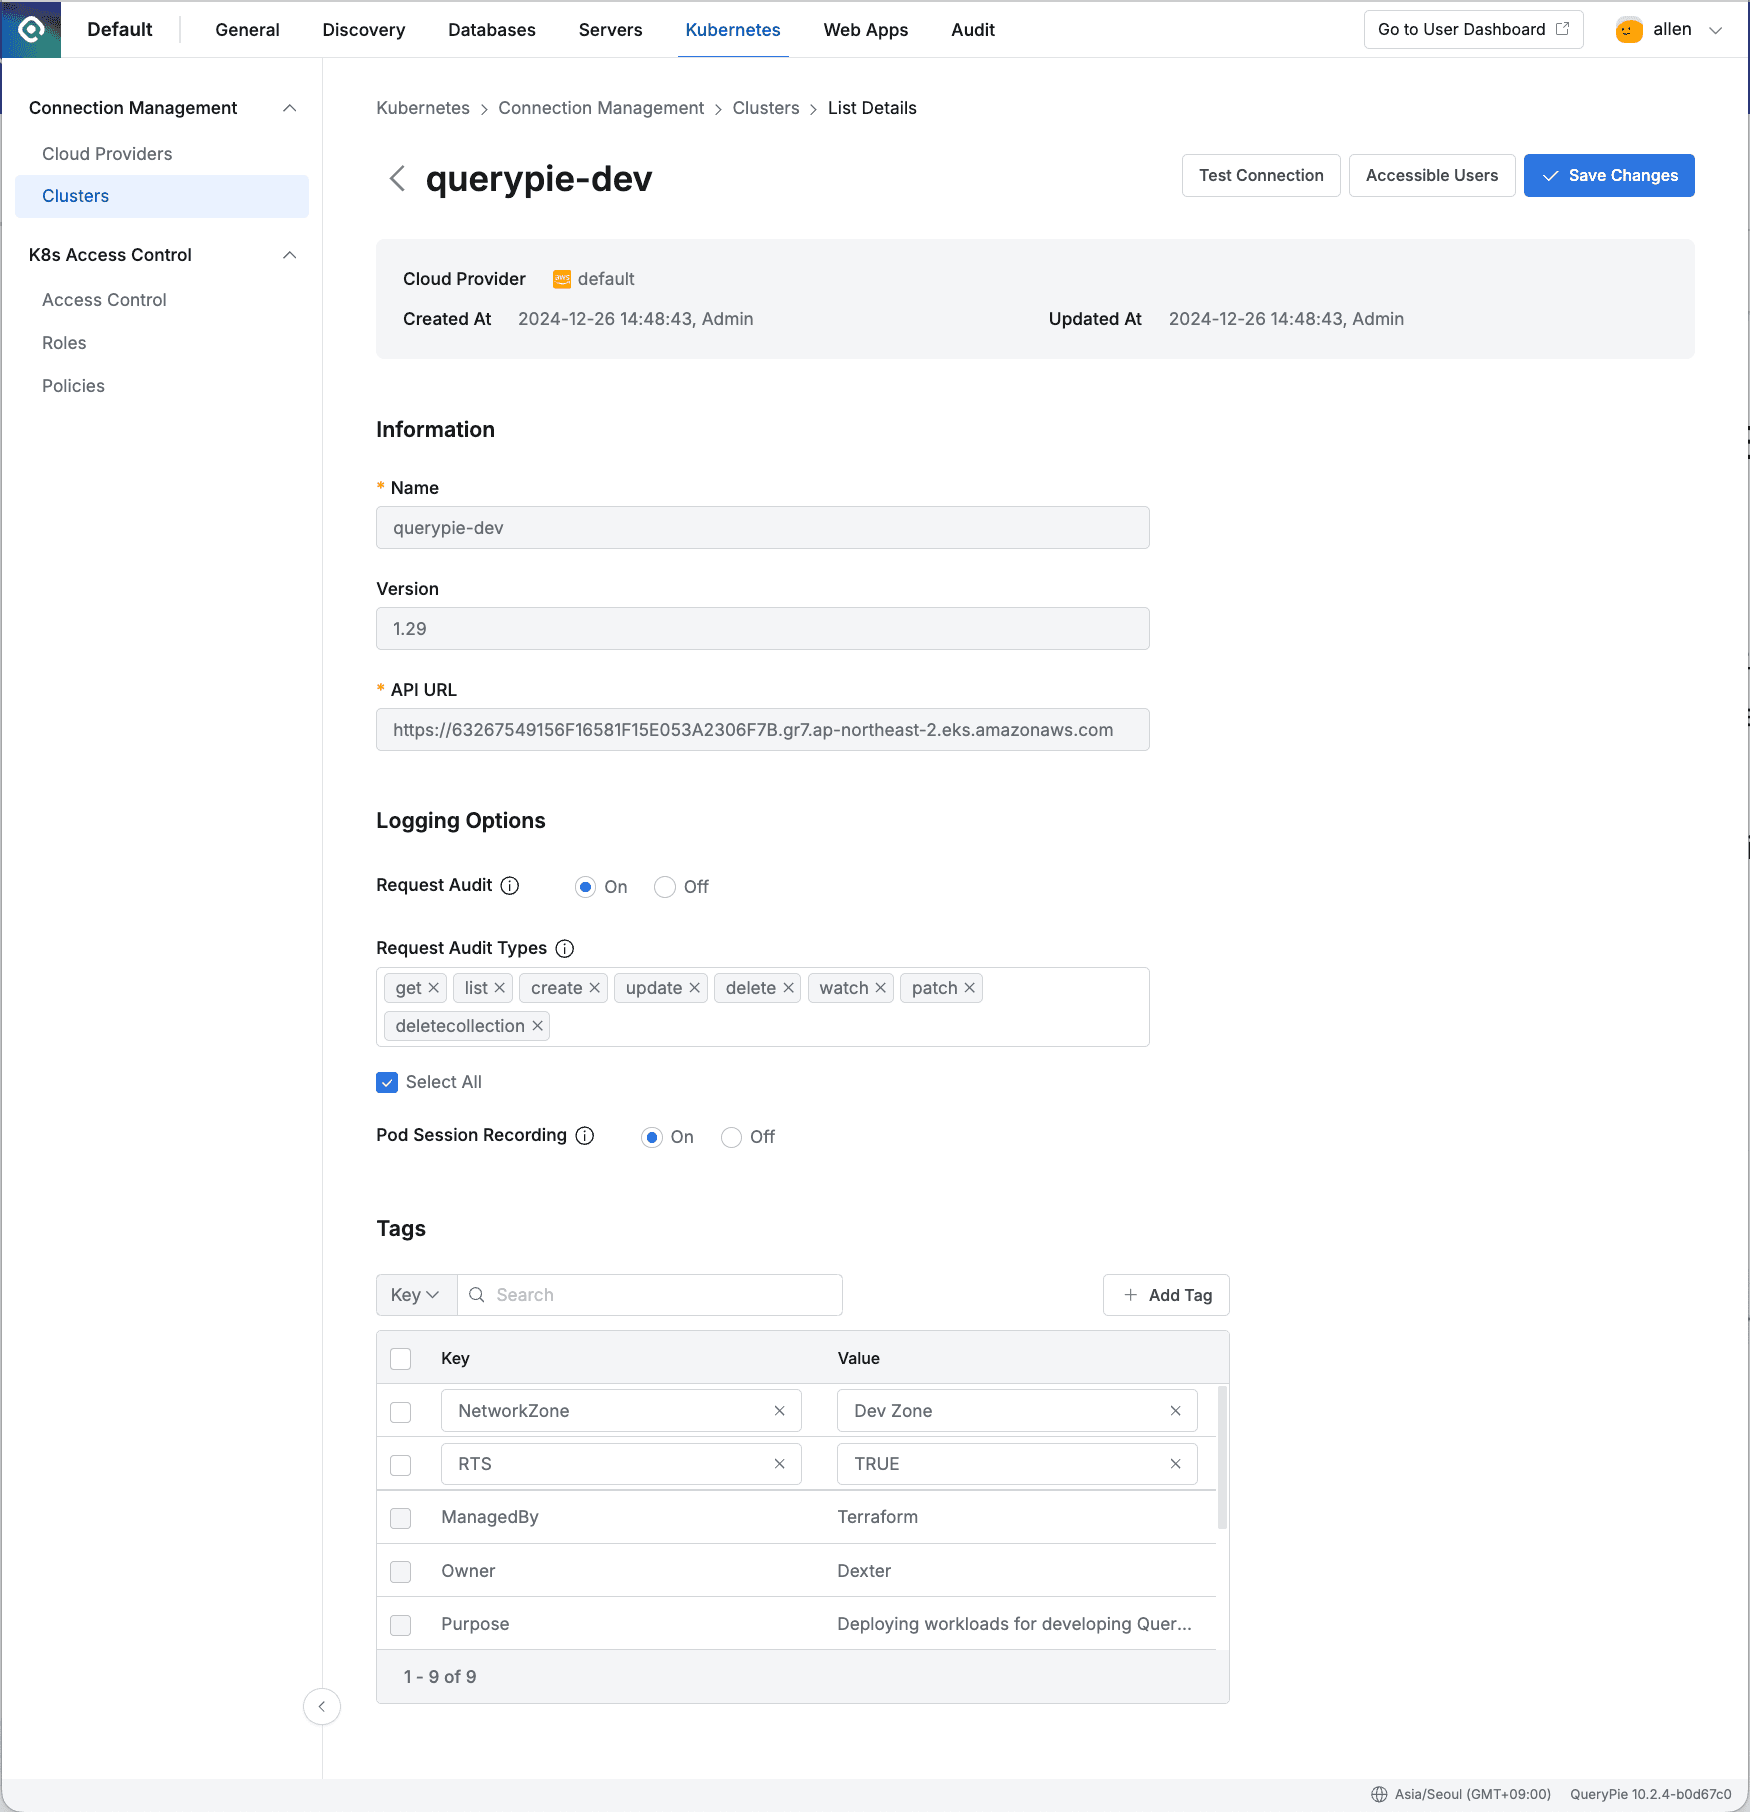The image size is (1750, 1812).
Task: Click the QueryPie logo icon
Action: click(x=30, y=29)
